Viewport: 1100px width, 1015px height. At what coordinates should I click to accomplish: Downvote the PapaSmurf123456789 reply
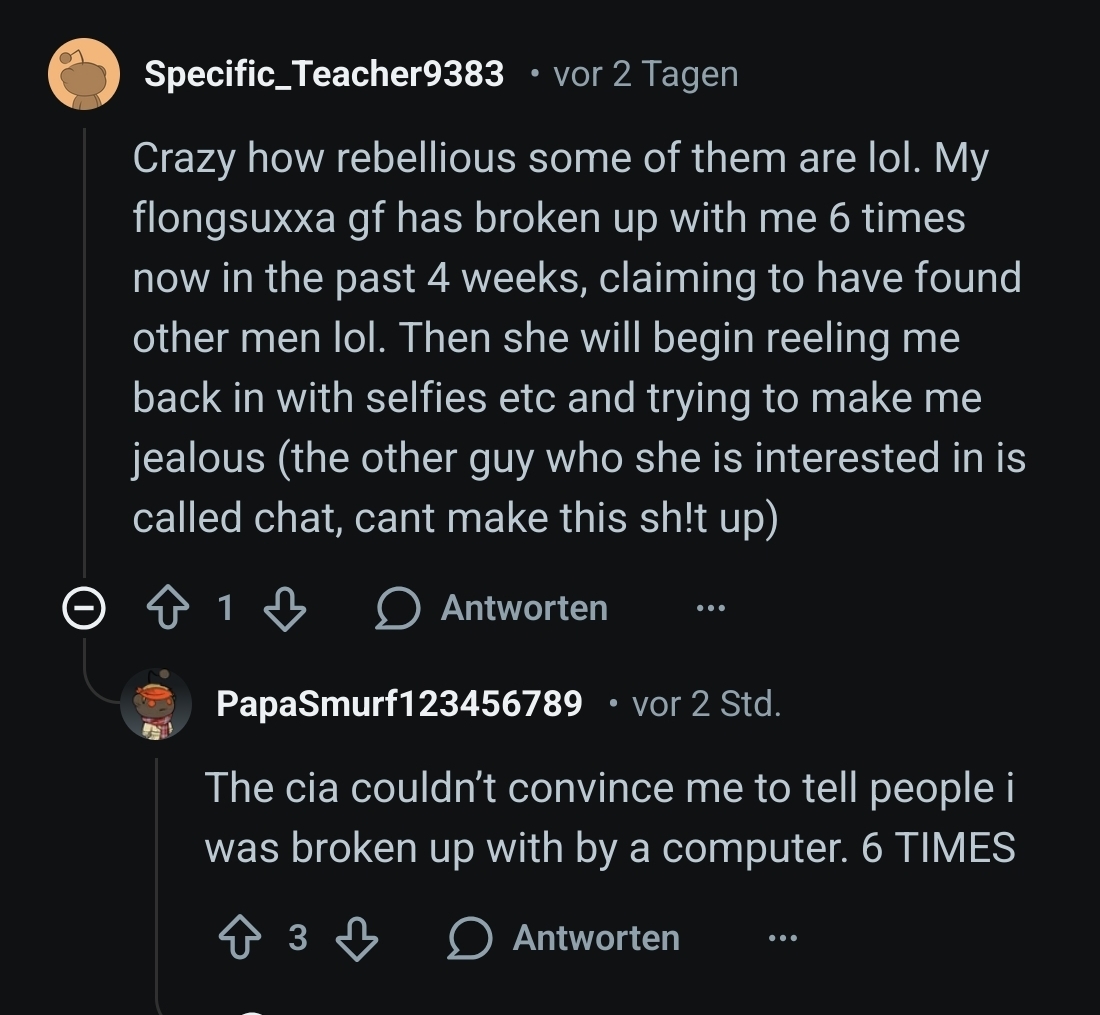click(x=357, y=938)
